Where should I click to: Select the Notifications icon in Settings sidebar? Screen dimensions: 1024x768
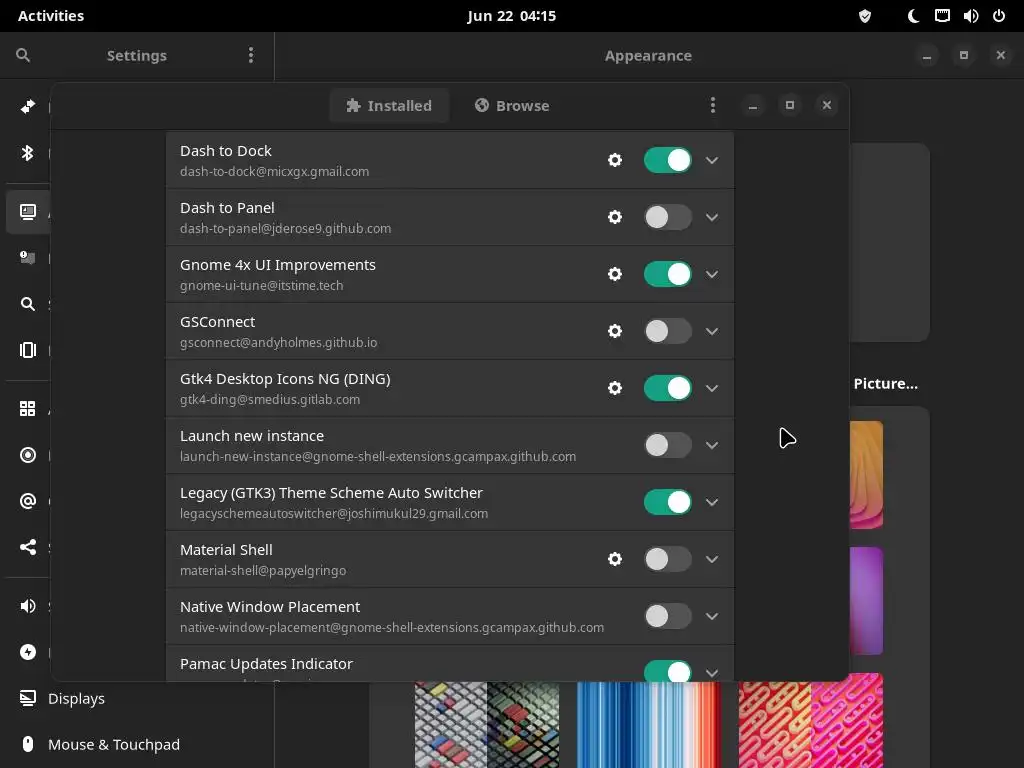pos(27,257)
